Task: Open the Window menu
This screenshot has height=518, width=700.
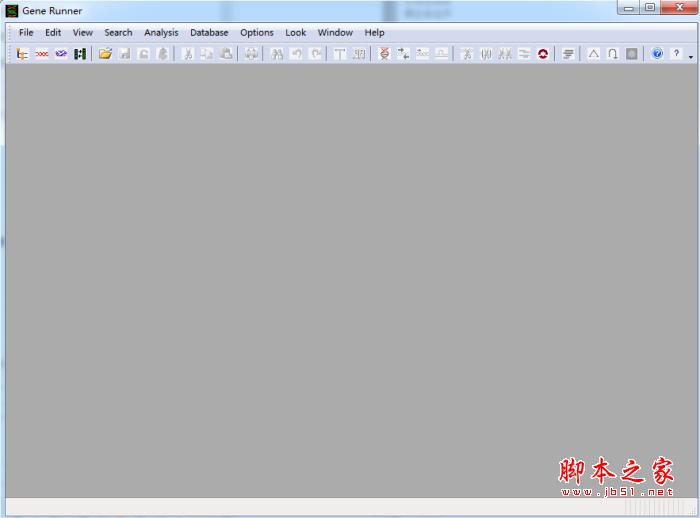Action: [x=335, y=33]
